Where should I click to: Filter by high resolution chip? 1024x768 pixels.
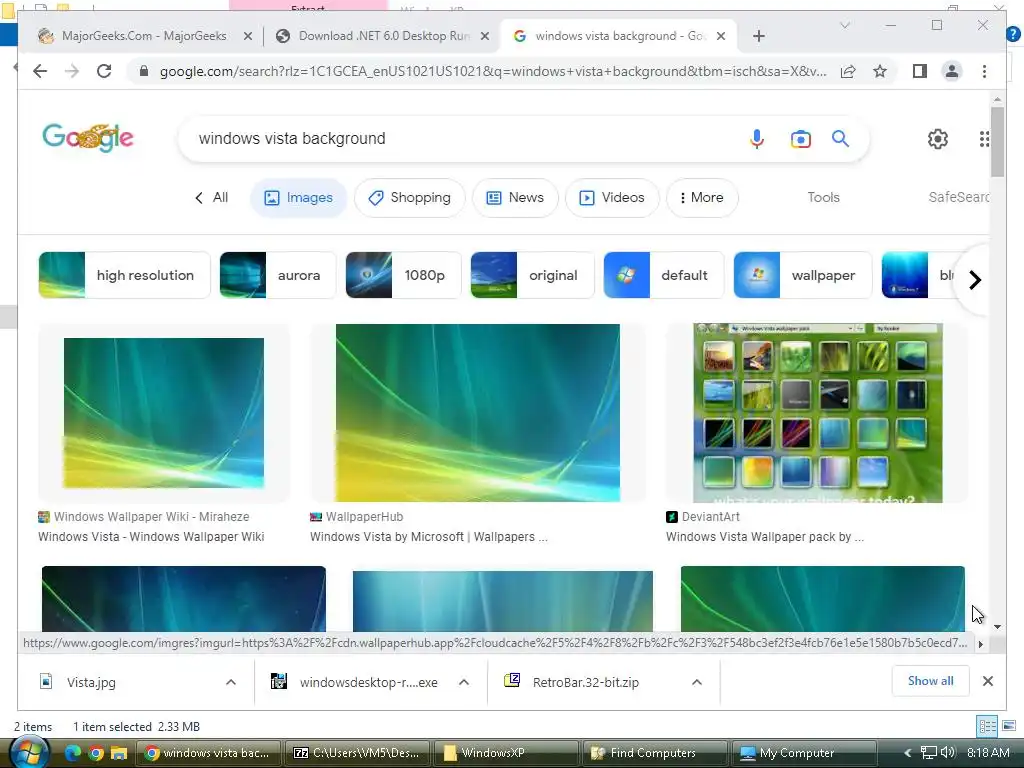[x=124, y=275]
